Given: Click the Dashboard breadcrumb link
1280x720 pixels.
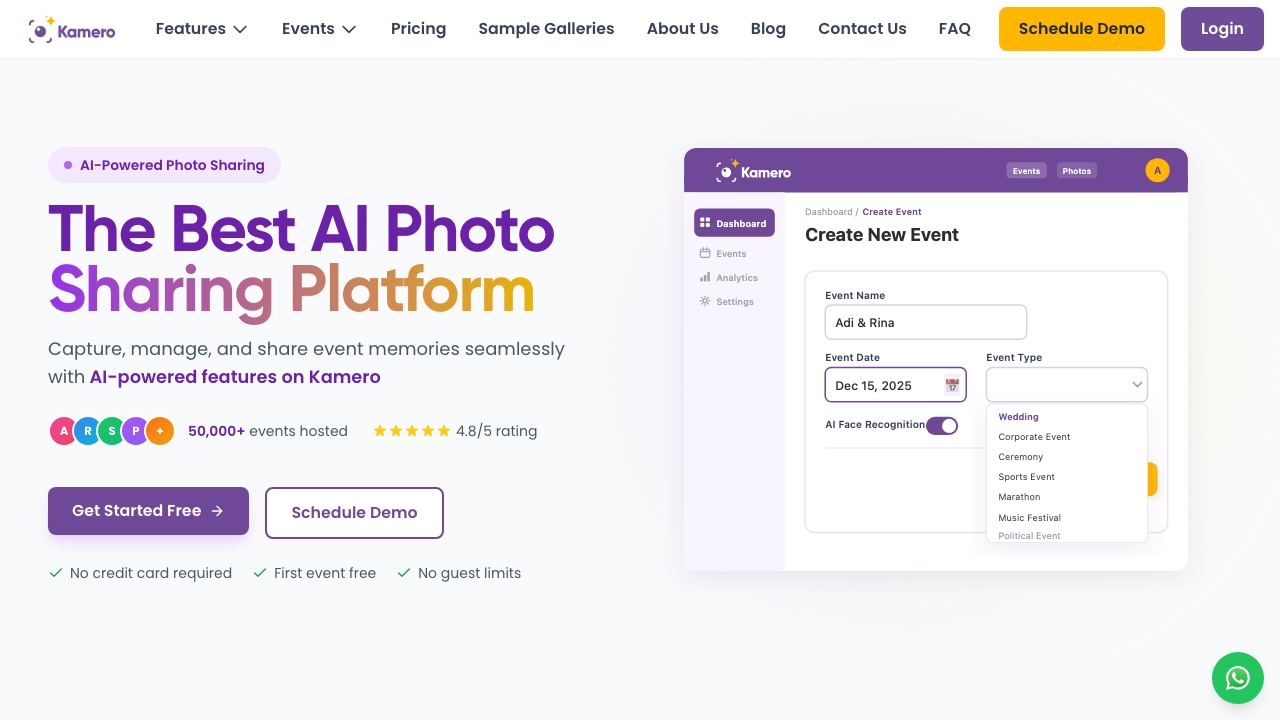Looking at the screenshot, I should click(x=829, y=212).
